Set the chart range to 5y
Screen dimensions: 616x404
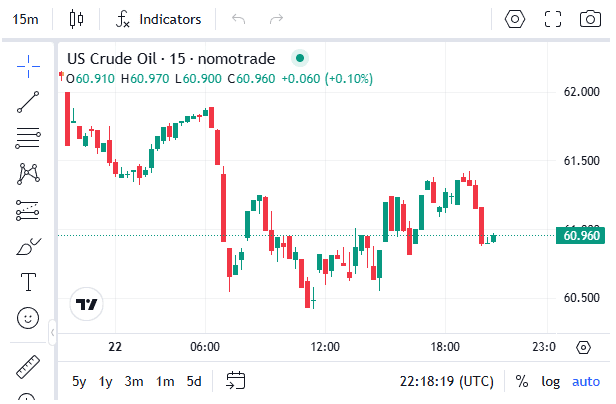pyautogui.click(x=79, y=381)
